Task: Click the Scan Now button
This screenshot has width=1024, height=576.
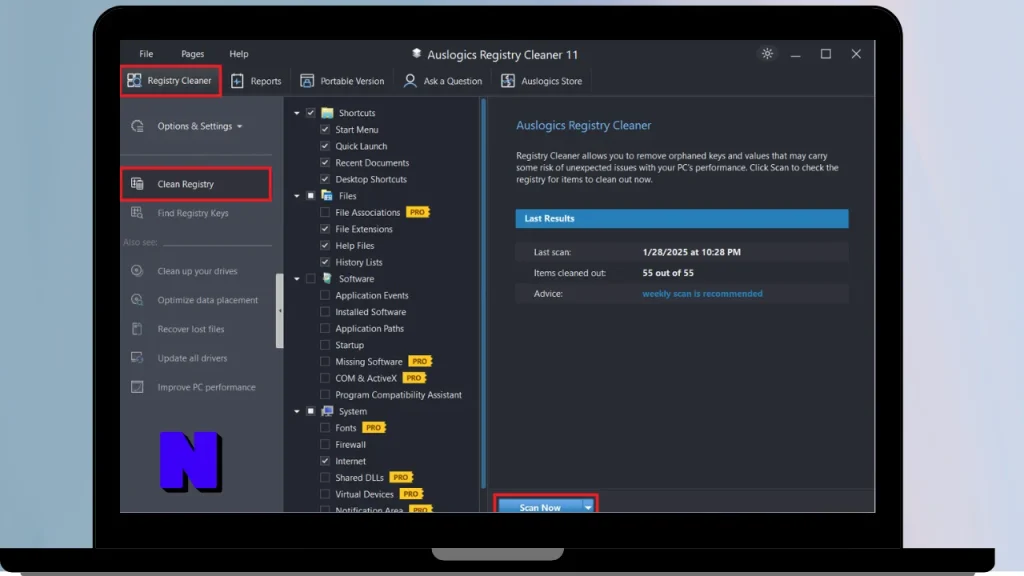Action: (x=540, y=507)
